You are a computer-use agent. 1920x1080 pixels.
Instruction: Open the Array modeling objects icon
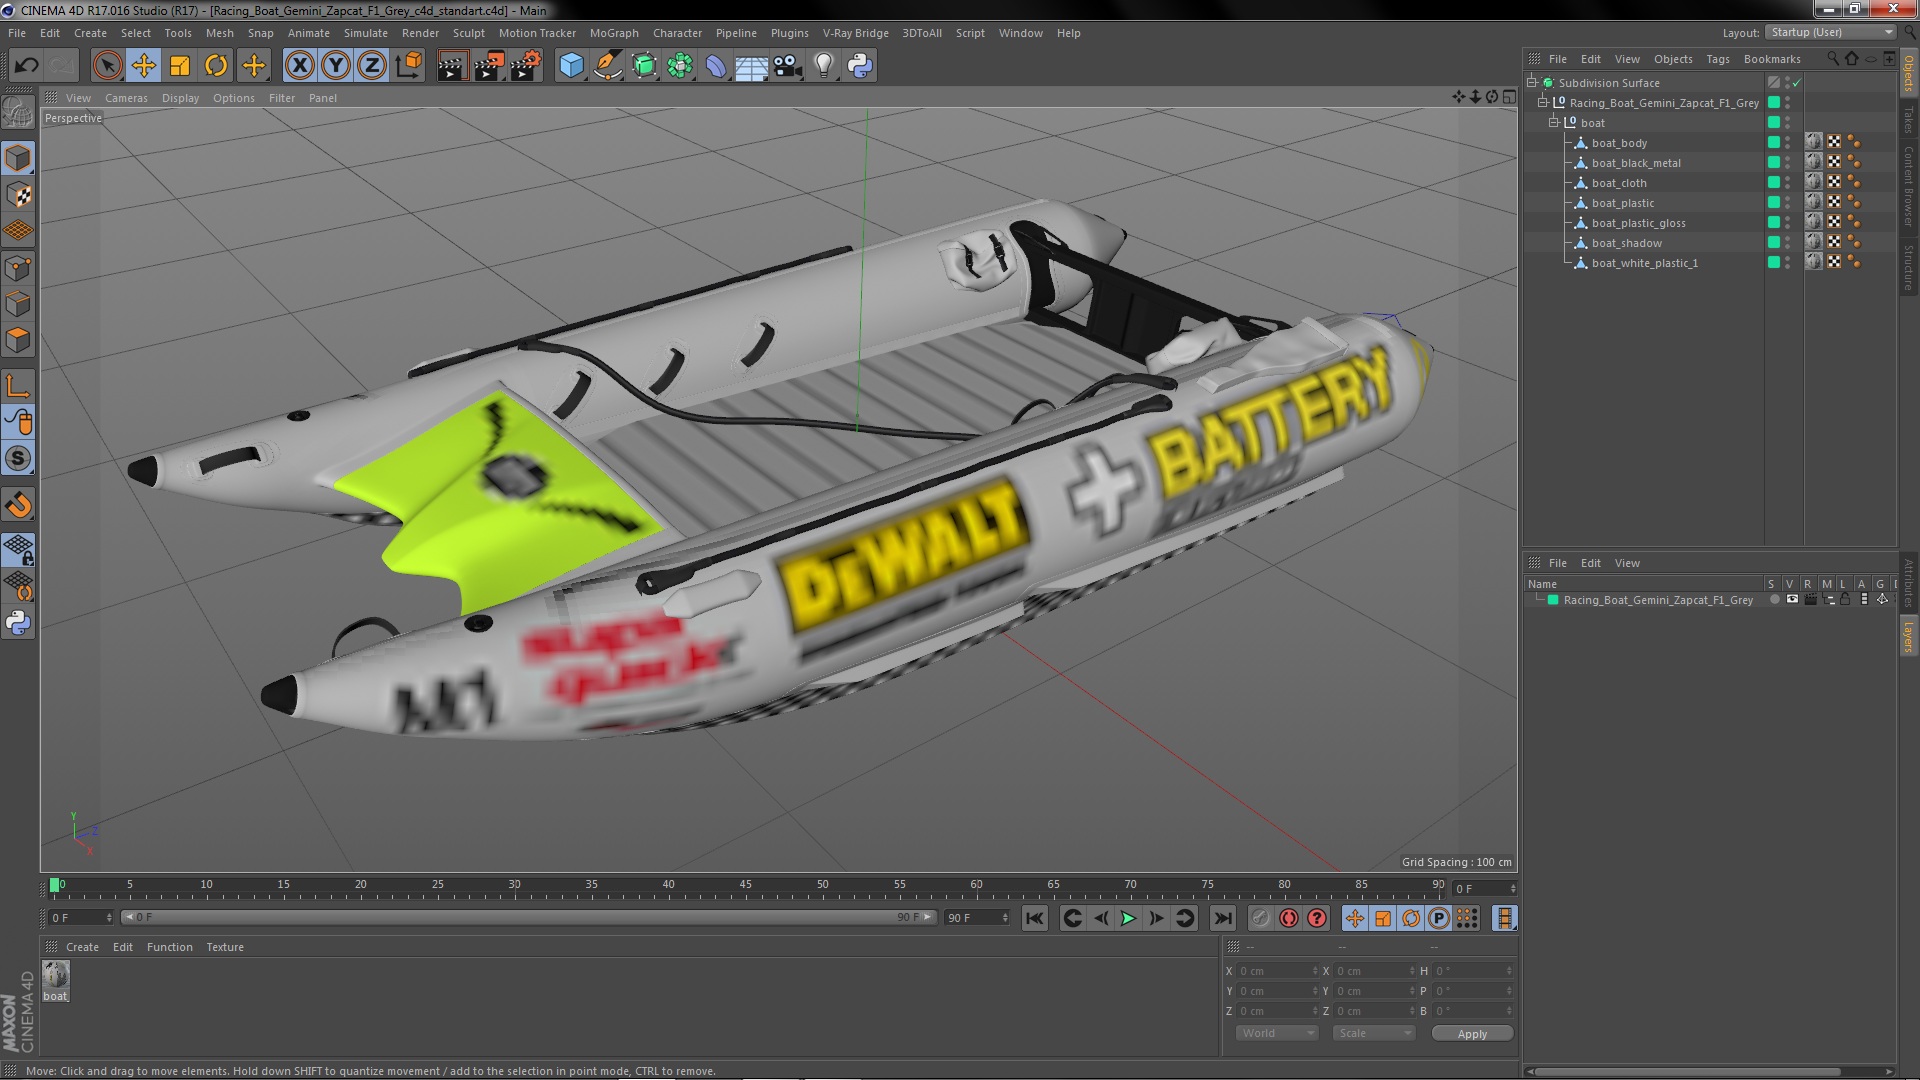(x=680, y=66)
